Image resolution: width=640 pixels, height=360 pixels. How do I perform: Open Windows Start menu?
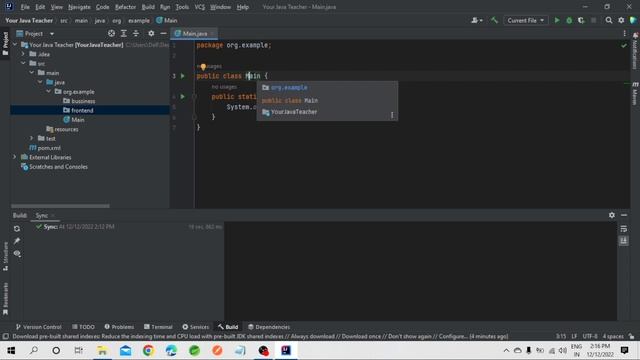click(x=11, y=350)
